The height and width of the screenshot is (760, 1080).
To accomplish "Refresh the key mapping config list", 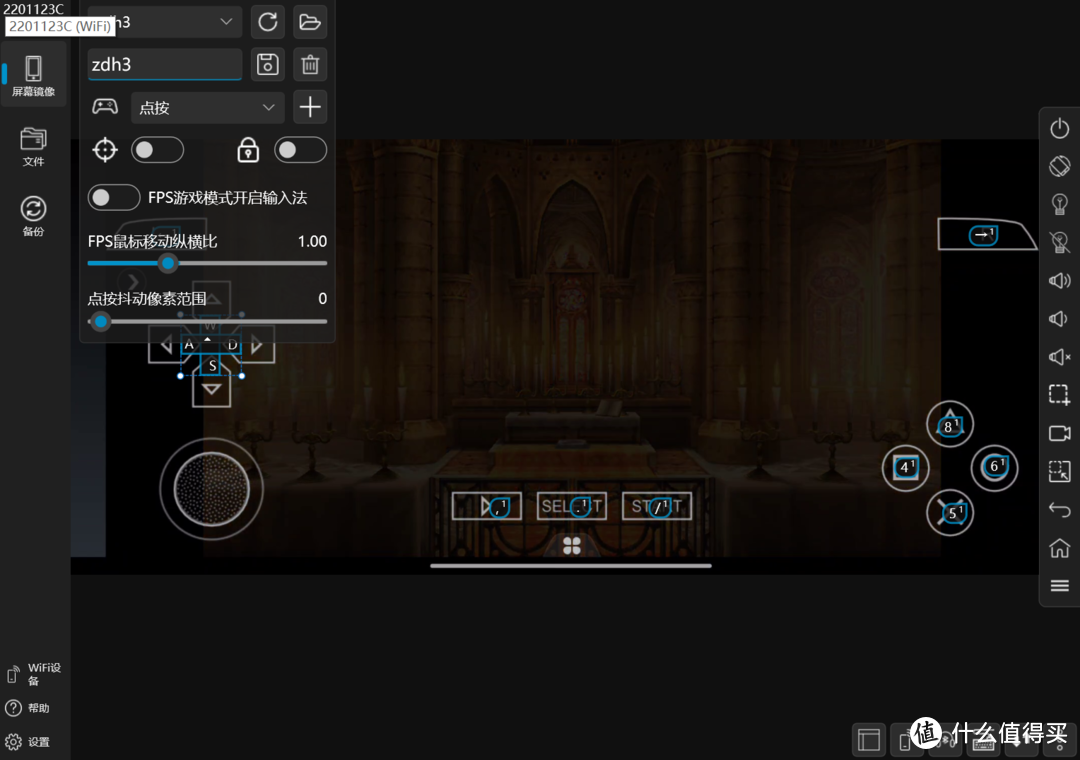I will point(268,22).
